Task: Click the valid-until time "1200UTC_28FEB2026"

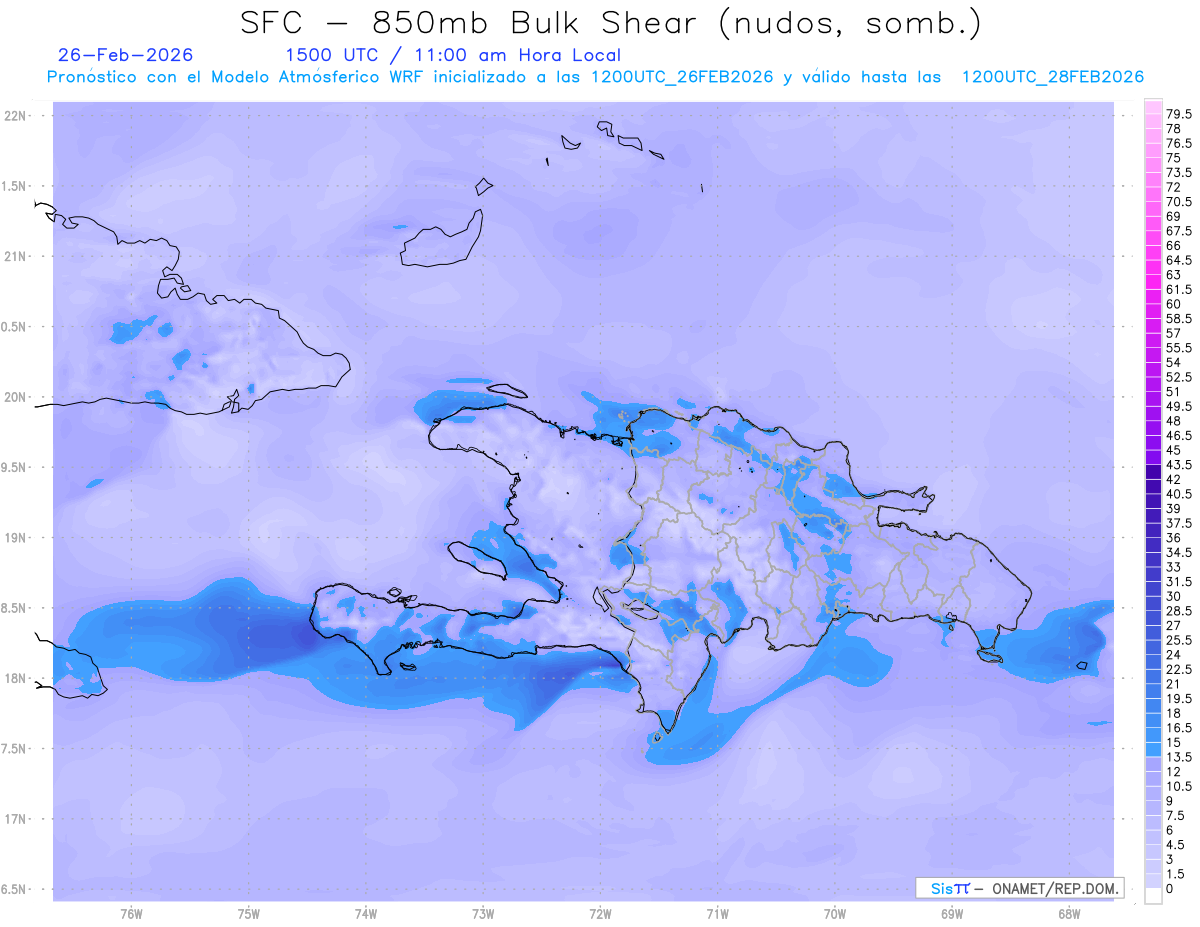Action: point(1052,77)
